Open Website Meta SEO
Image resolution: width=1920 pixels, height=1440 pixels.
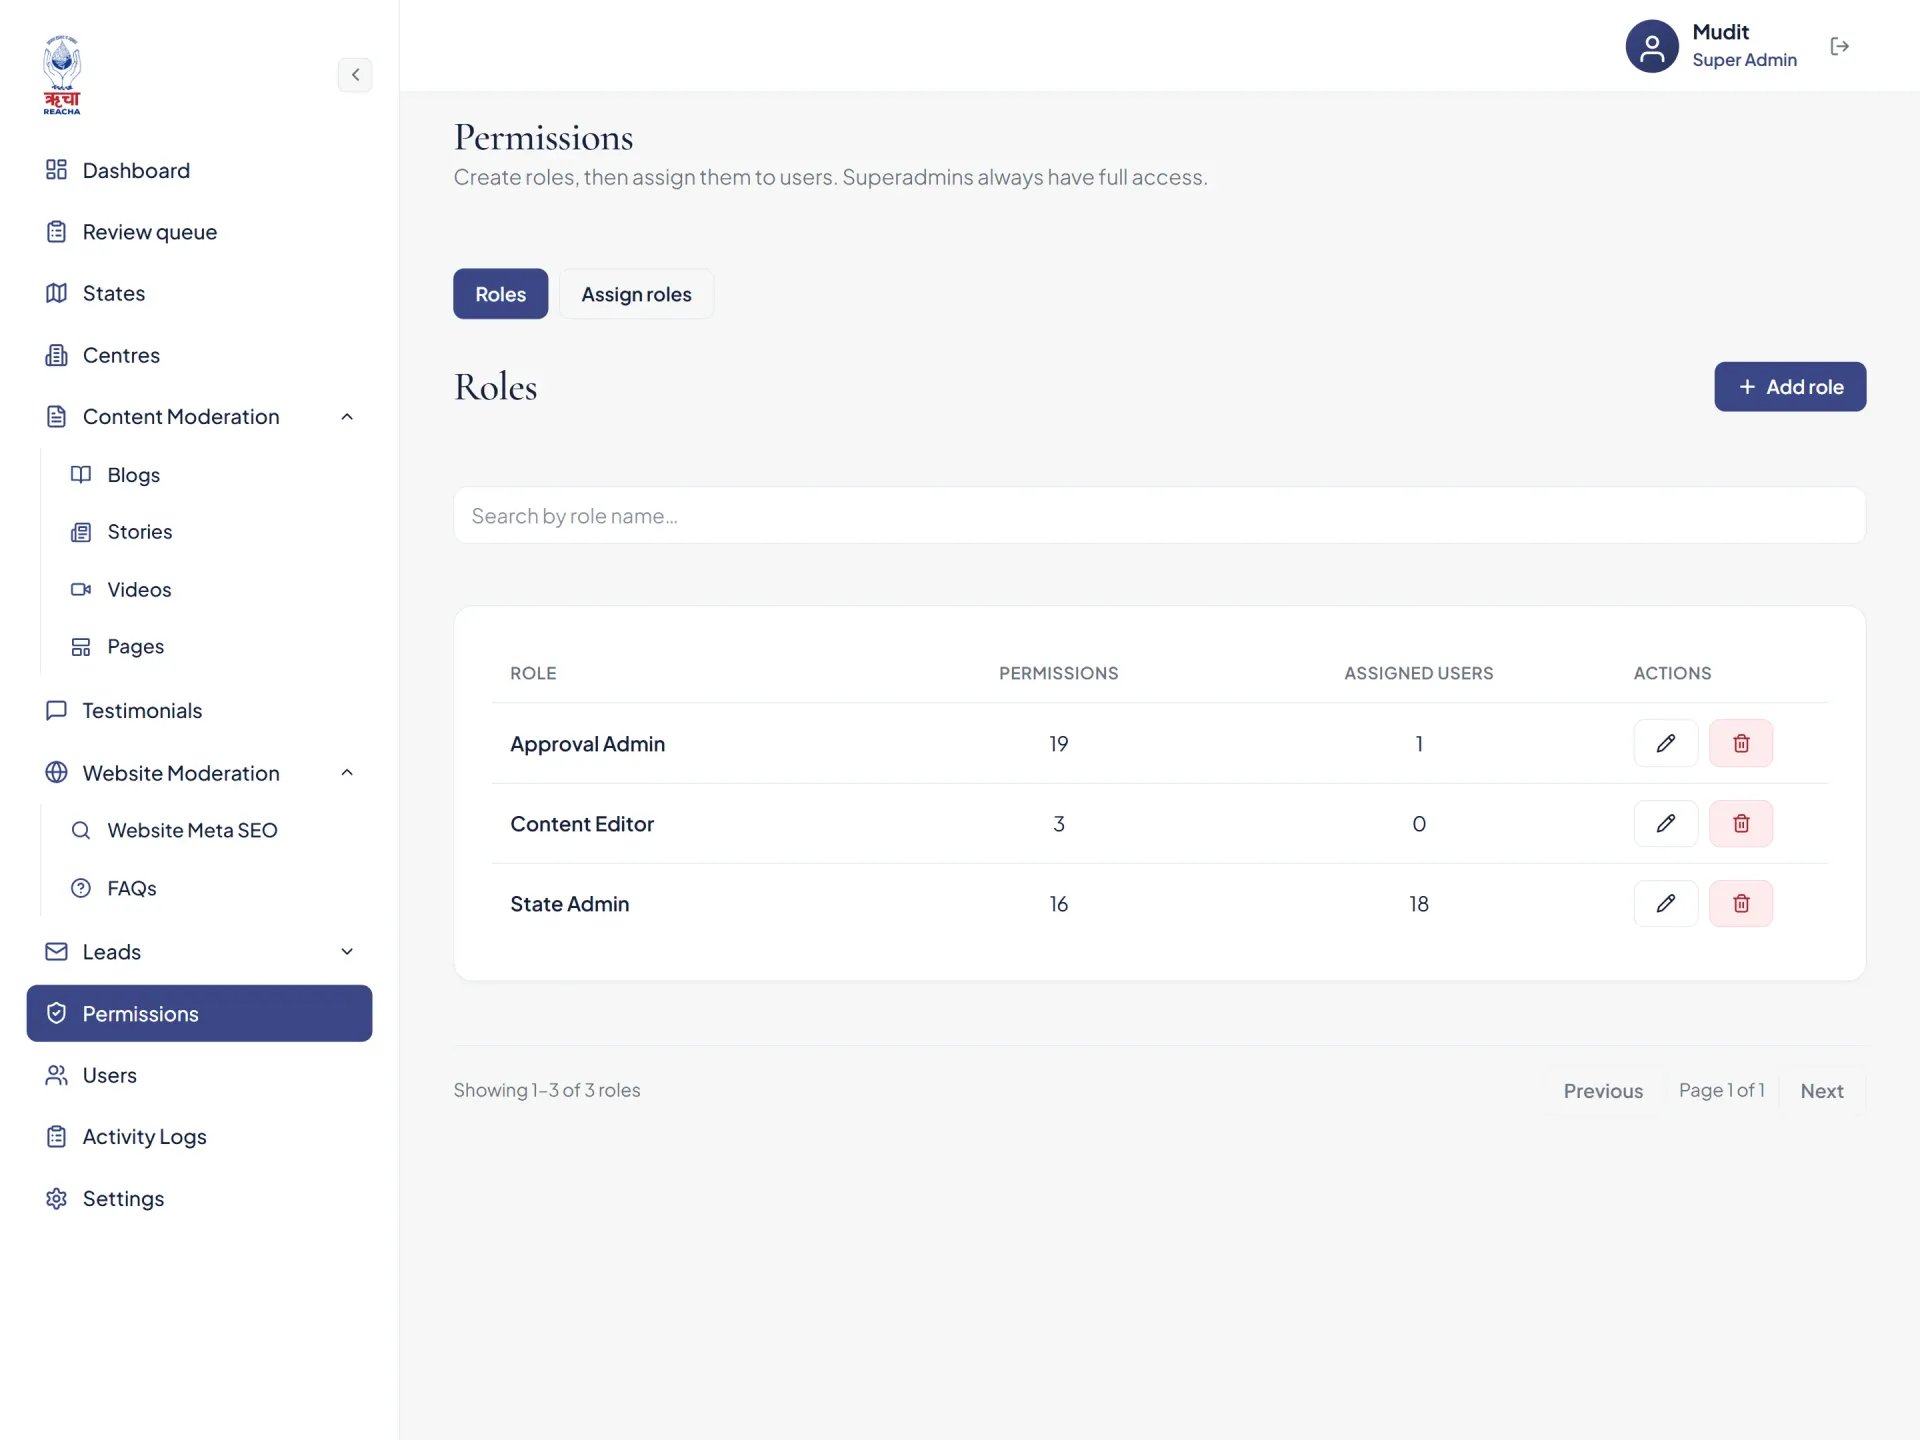[210, 830]
